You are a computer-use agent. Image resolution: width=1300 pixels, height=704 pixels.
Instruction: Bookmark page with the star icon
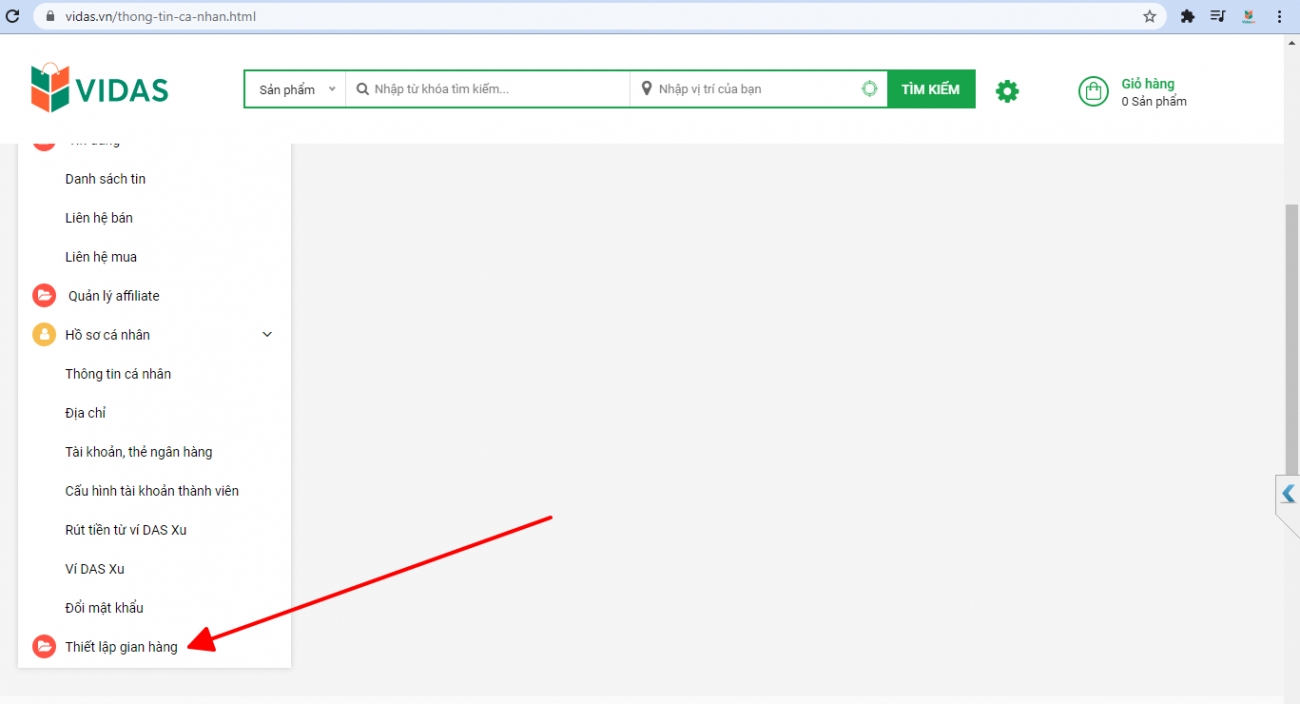(x=1150, y=16)
